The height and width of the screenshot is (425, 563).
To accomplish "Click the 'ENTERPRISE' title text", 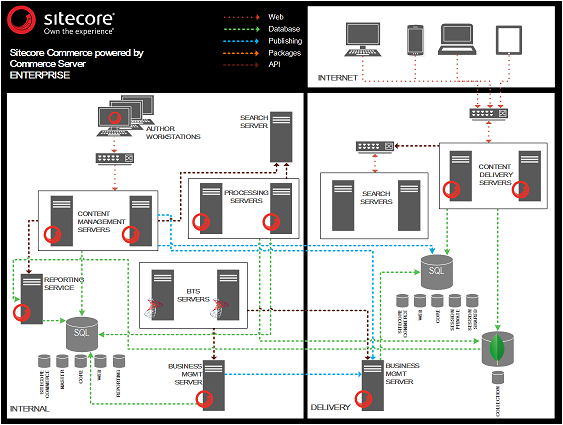I will pyautogui.click(x=40, y=75).
